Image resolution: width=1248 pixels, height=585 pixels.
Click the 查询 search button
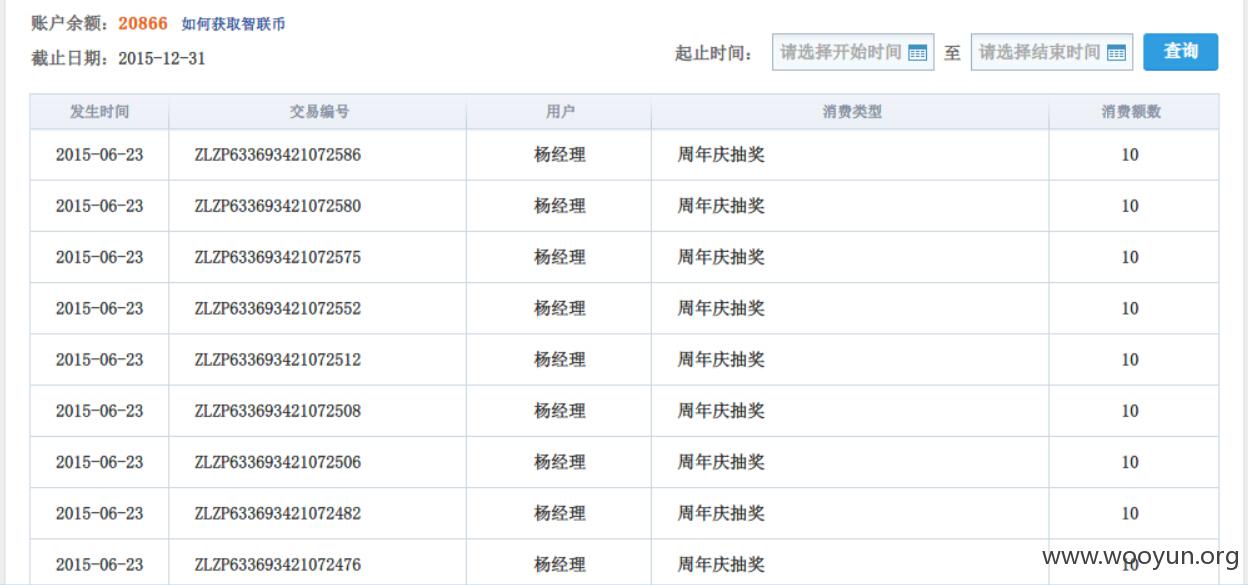tap(1180, 52)
